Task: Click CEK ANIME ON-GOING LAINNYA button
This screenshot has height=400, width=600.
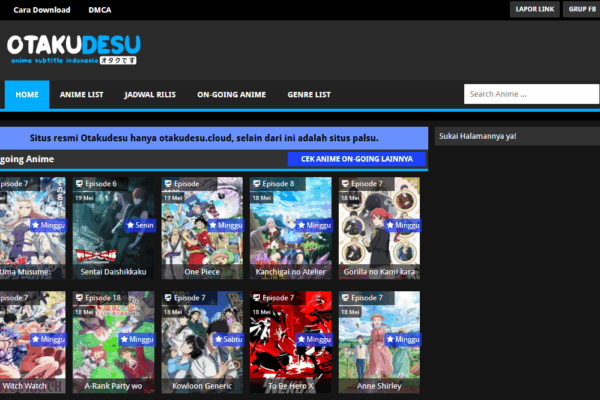Action: (x=357, y=159)
